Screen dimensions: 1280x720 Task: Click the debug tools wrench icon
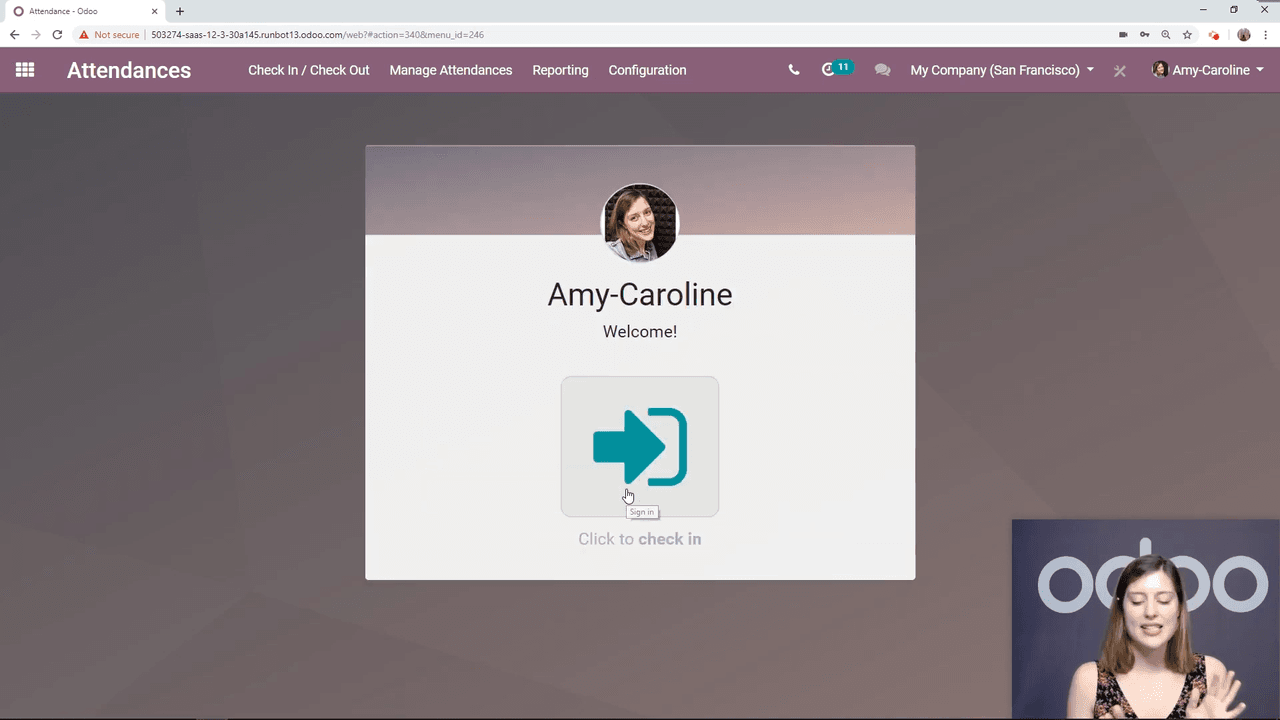[1120, 71]
